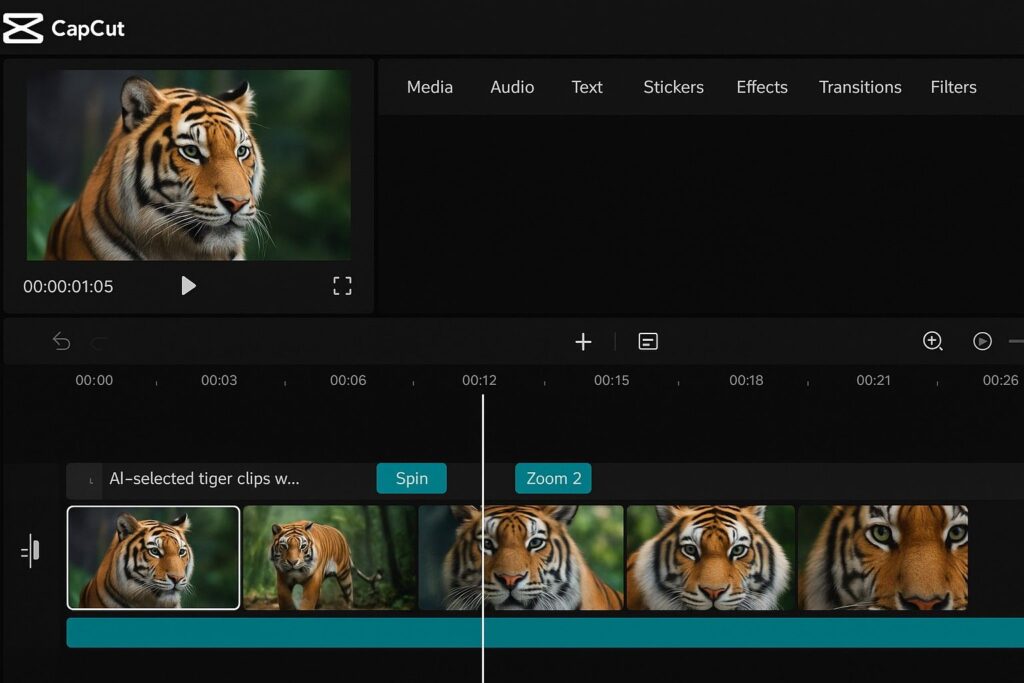Click the plus icon to add media
This screenshot has width=1024, height=683.
(583, 341)
